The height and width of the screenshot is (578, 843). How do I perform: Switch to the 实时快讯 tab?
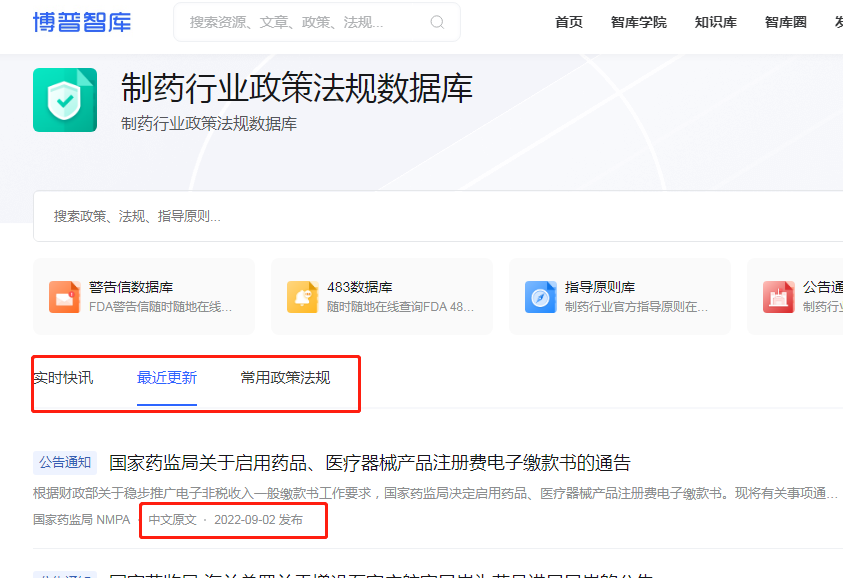point(63,378)
